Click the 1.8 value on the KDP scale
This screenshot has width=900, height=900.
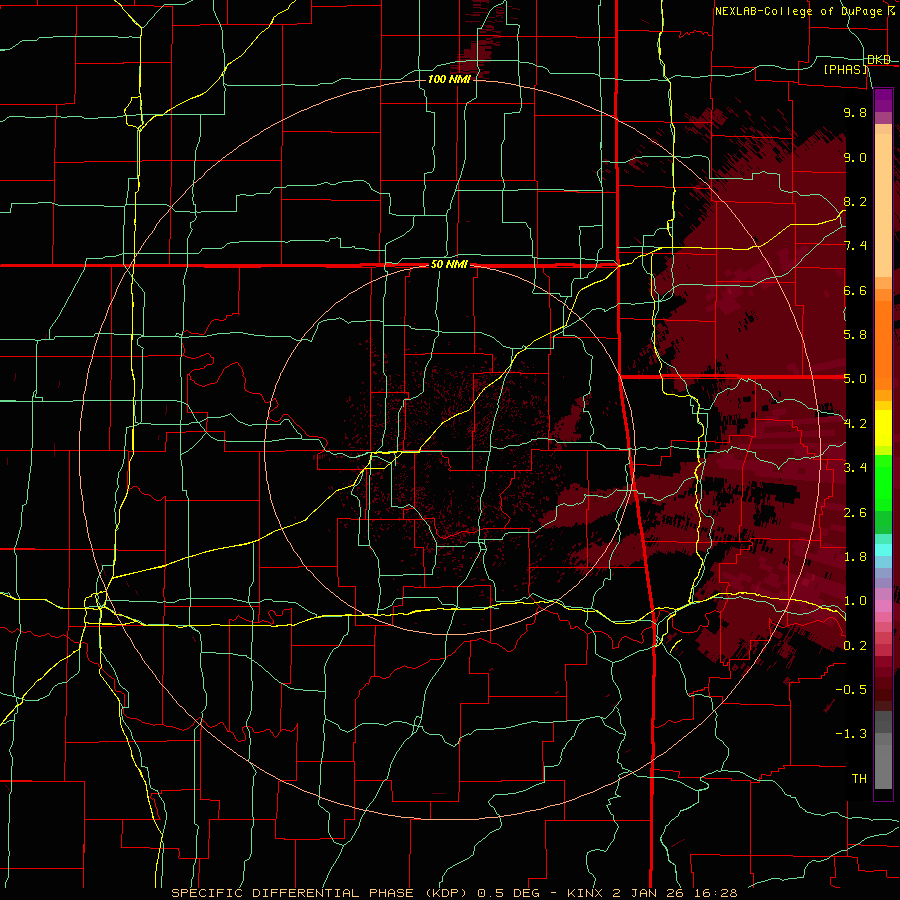click(x=855, y=557)
